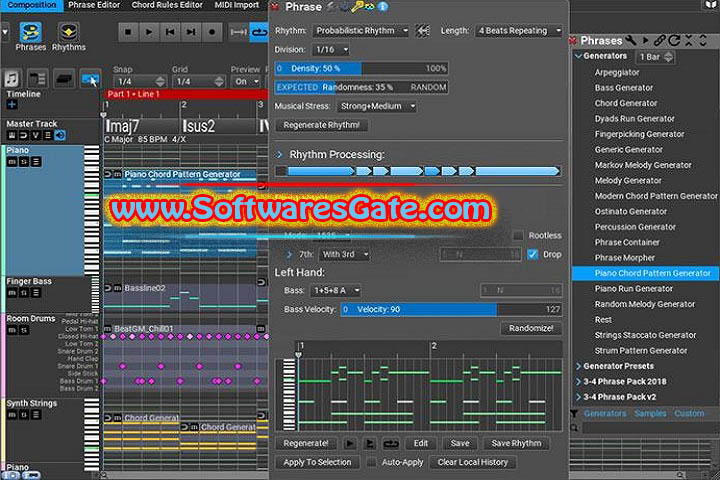Open the MIDI Import tab
The image size is (720, 480).
pos(236,5)
